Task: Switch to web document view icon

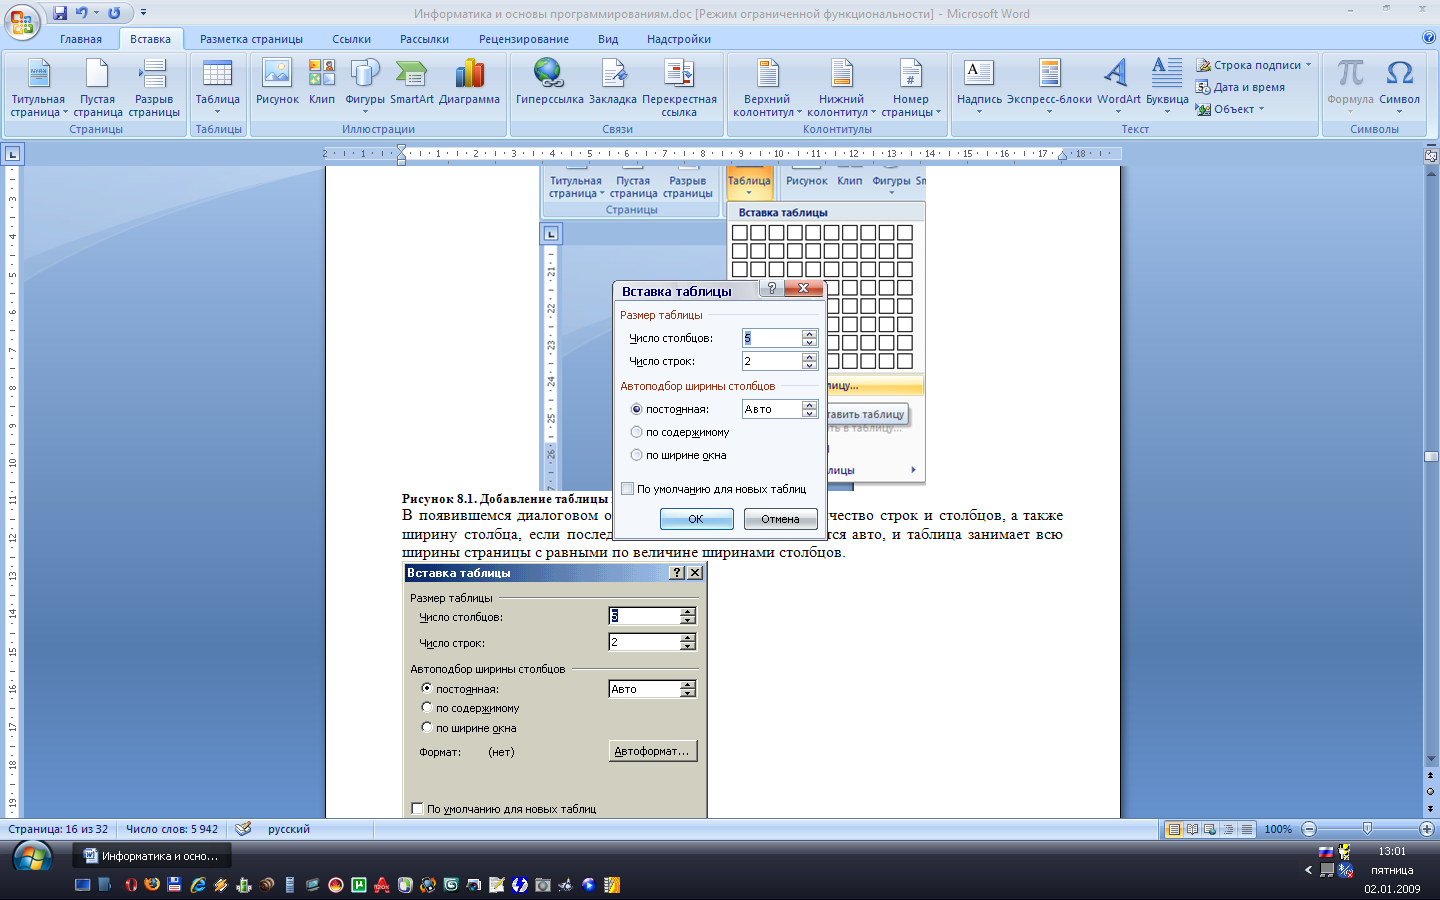Action: 1210,829
